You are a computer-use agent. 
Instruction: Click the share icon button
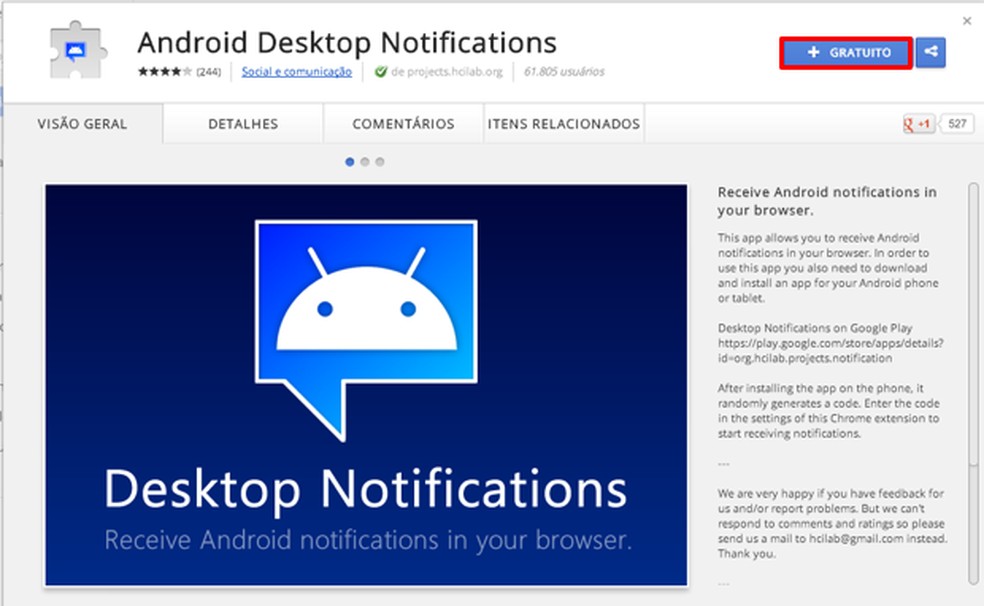[x=931, y=53]
